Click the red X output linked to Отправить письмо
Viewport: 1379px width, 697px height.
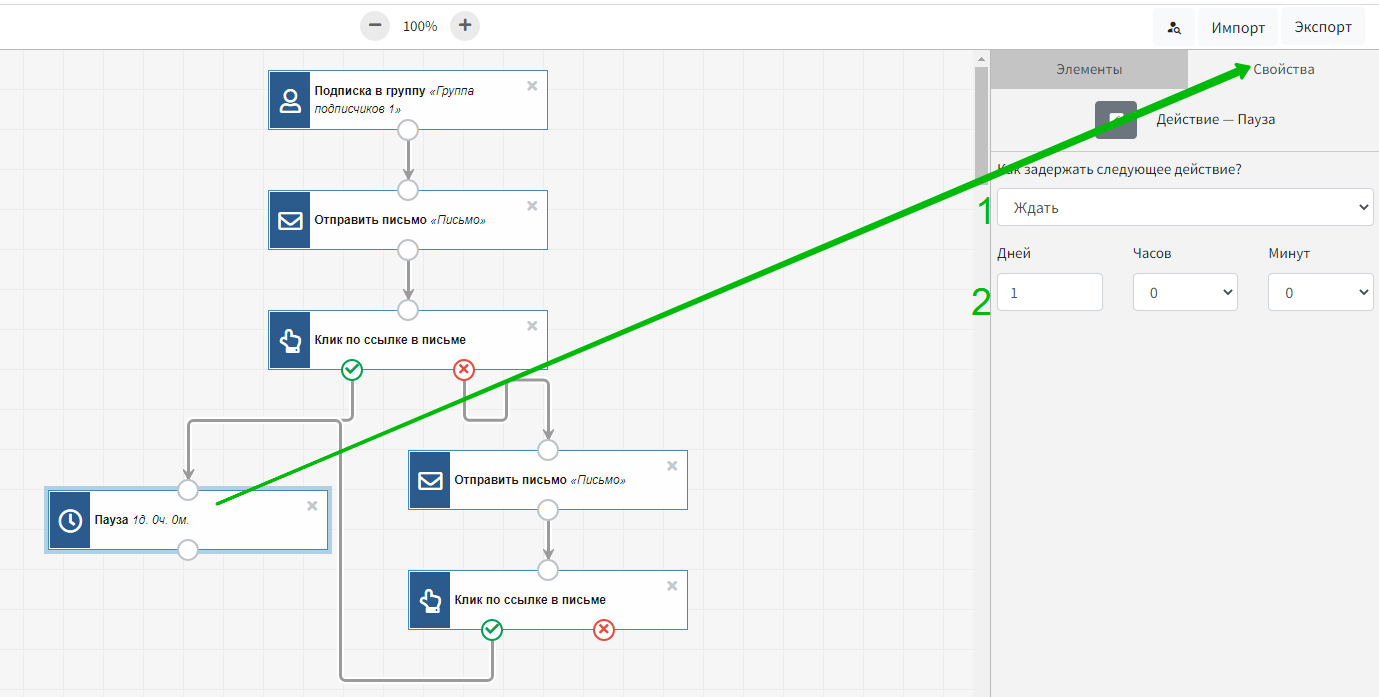point(463,370)
